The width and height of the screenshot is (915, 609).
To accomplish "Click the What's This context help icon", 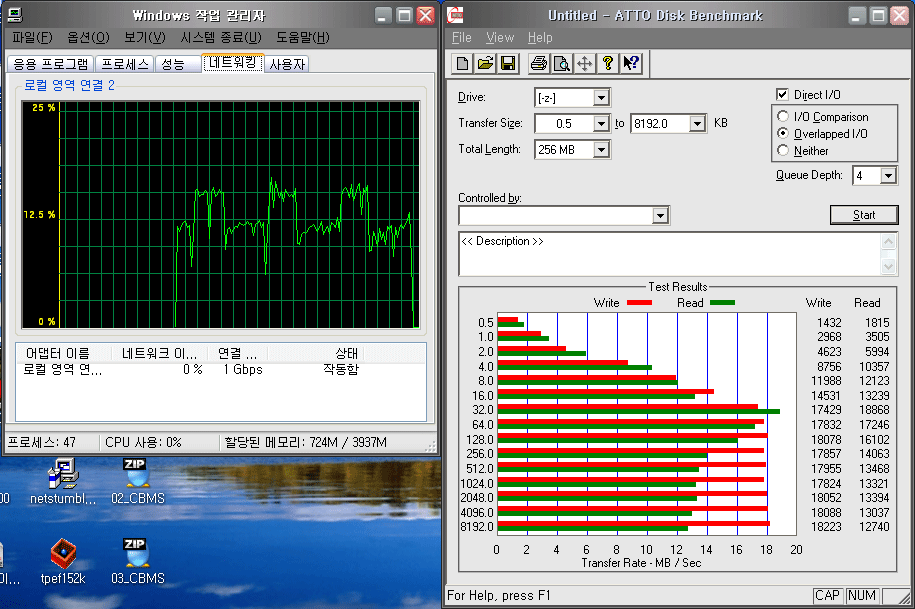I will click(x=630, y=63).
